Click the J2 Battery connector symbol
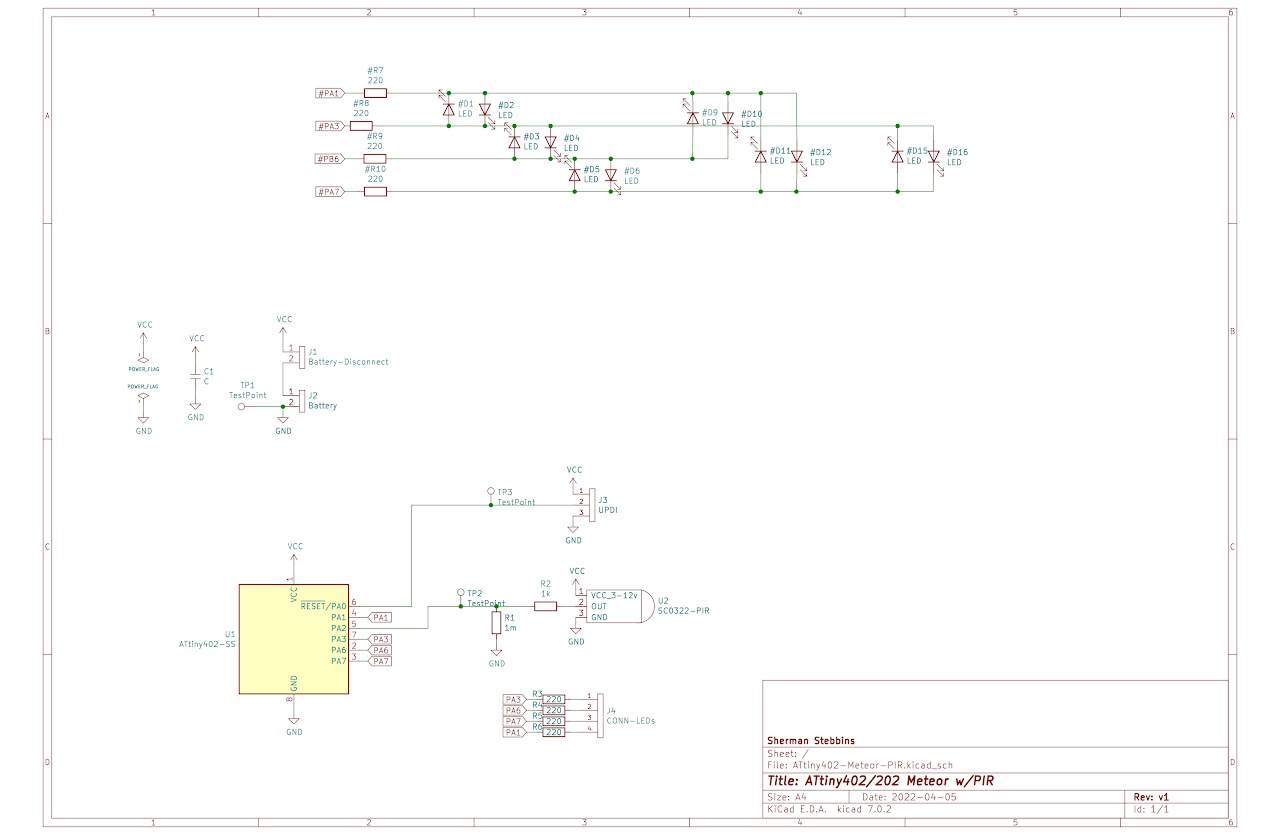Image resolution: width=1280 pixels, height=835 pixels. [x=300, y=400]
